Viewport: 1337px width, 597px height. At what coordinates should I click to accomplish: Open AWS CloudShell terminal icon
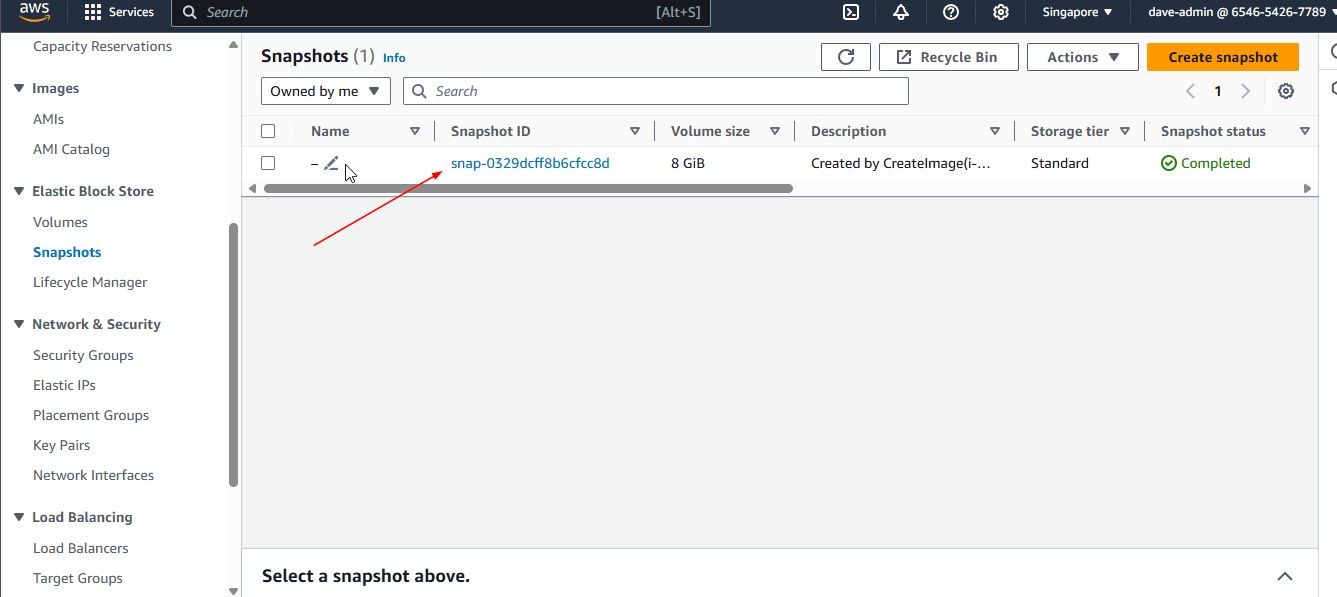(x=851, y=12)
